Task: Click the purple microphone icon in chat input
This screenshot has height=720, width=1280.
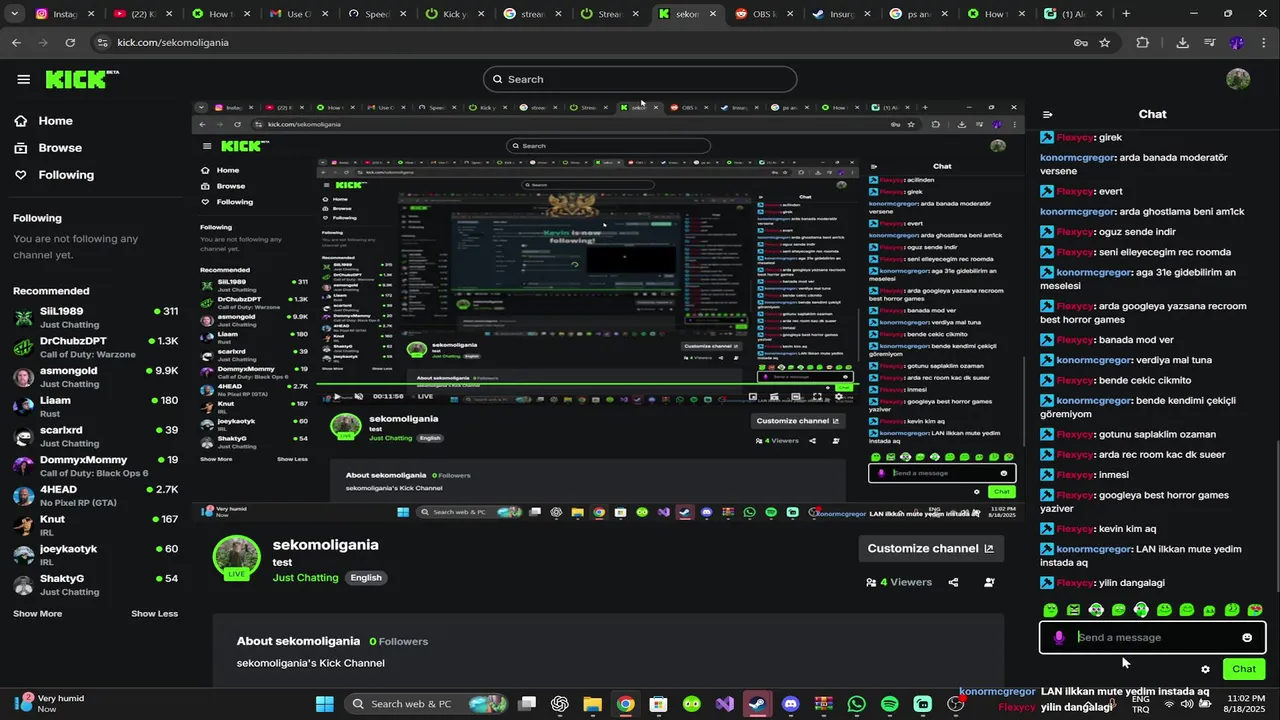Action: [1059, 637]
